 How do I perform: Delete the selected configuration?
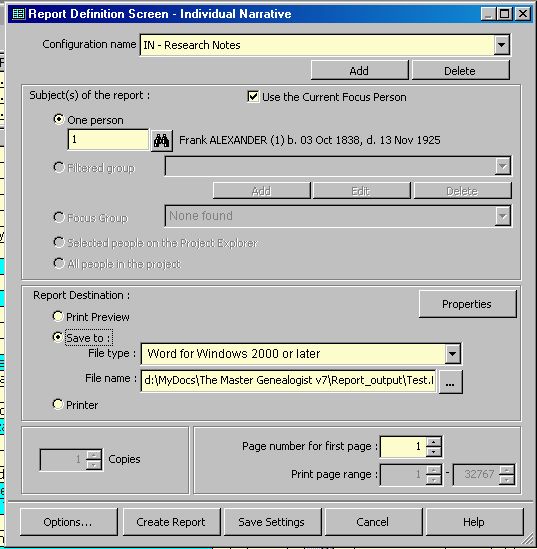(x=460, y=71)
